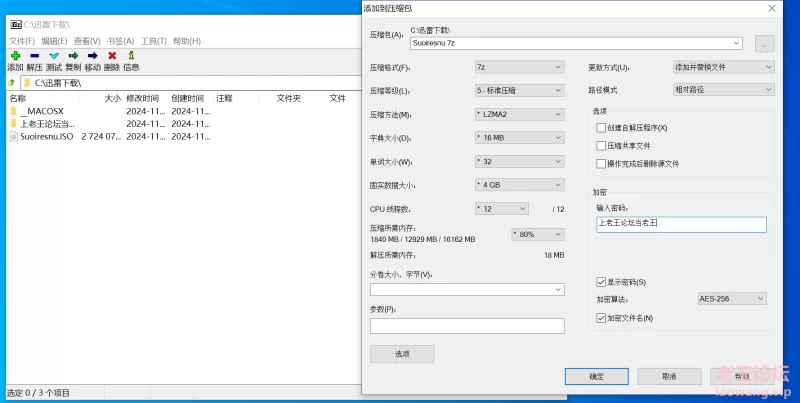Toggle 创建自解压程序(X) checkbox
Screen dimensions: 800x403
tap(601, 128)
